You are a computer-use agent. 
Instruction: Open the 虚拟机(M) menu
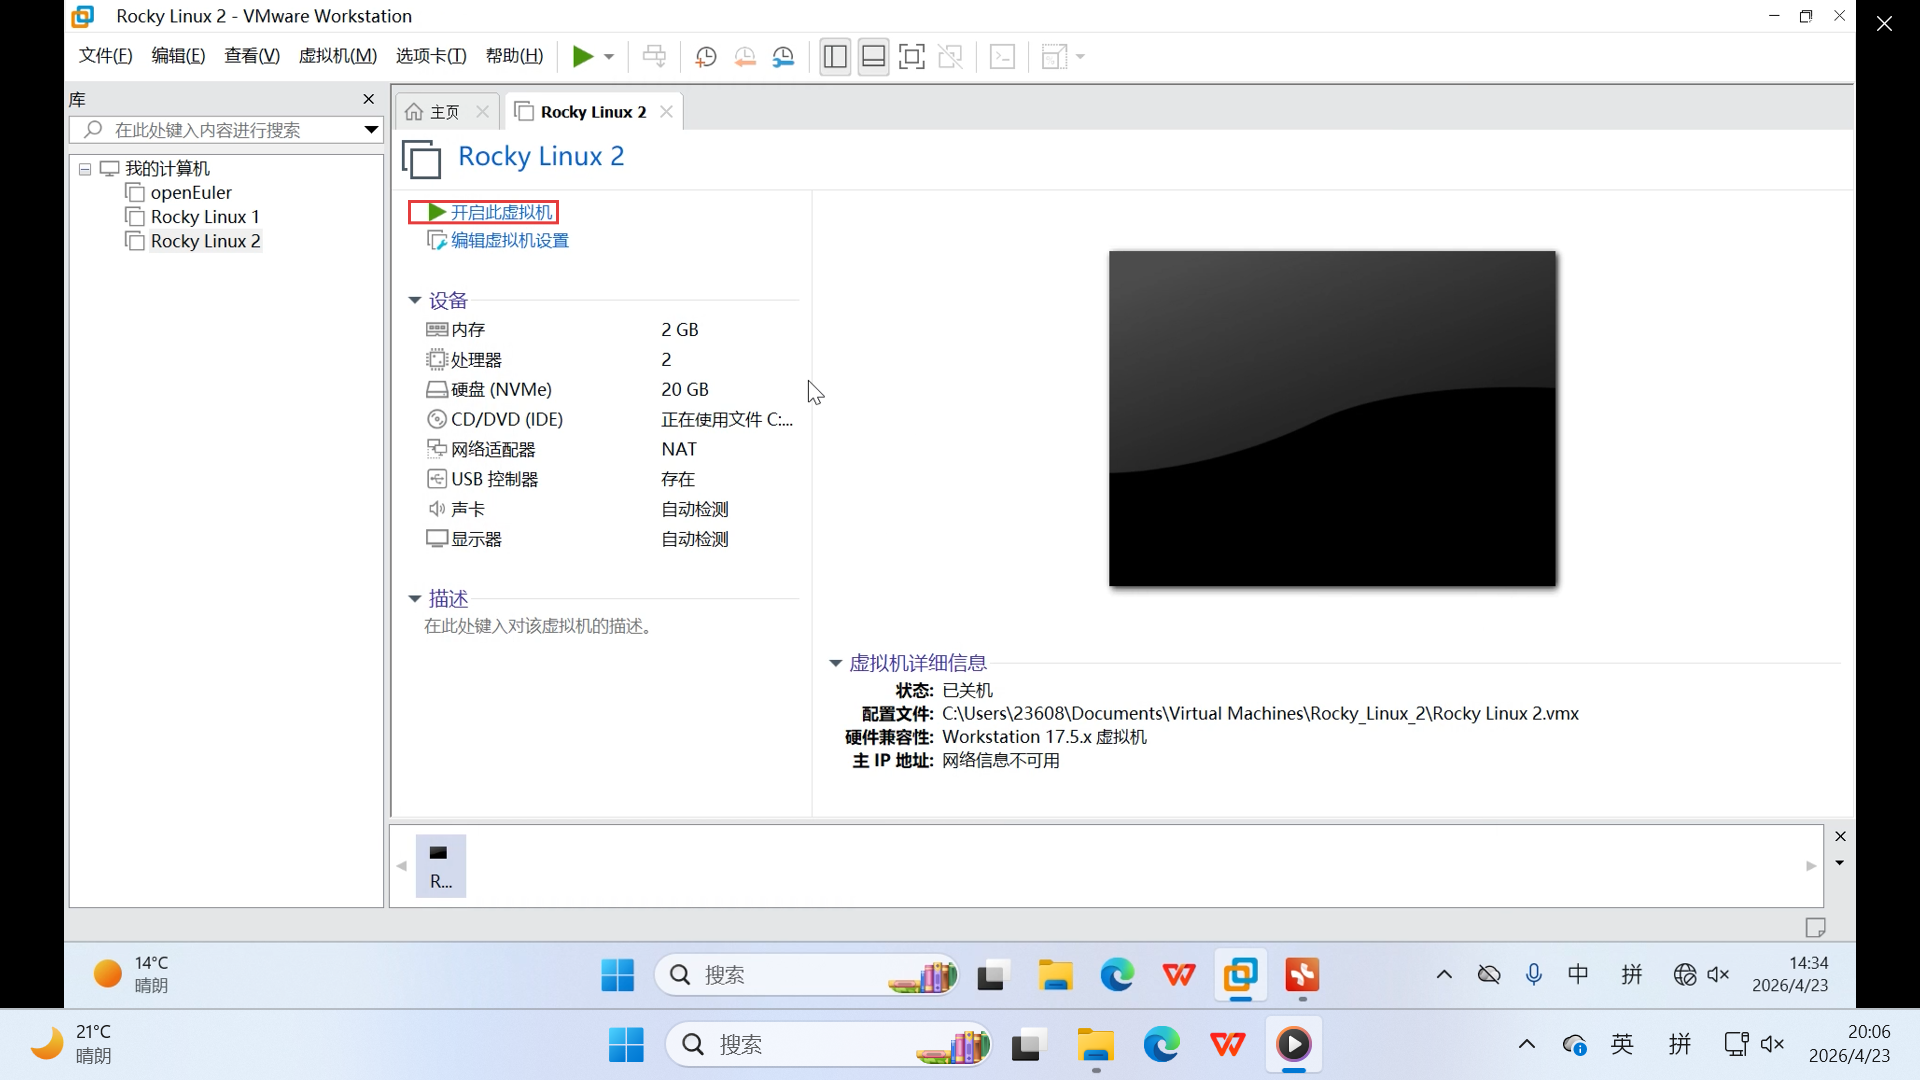[337, 56]
